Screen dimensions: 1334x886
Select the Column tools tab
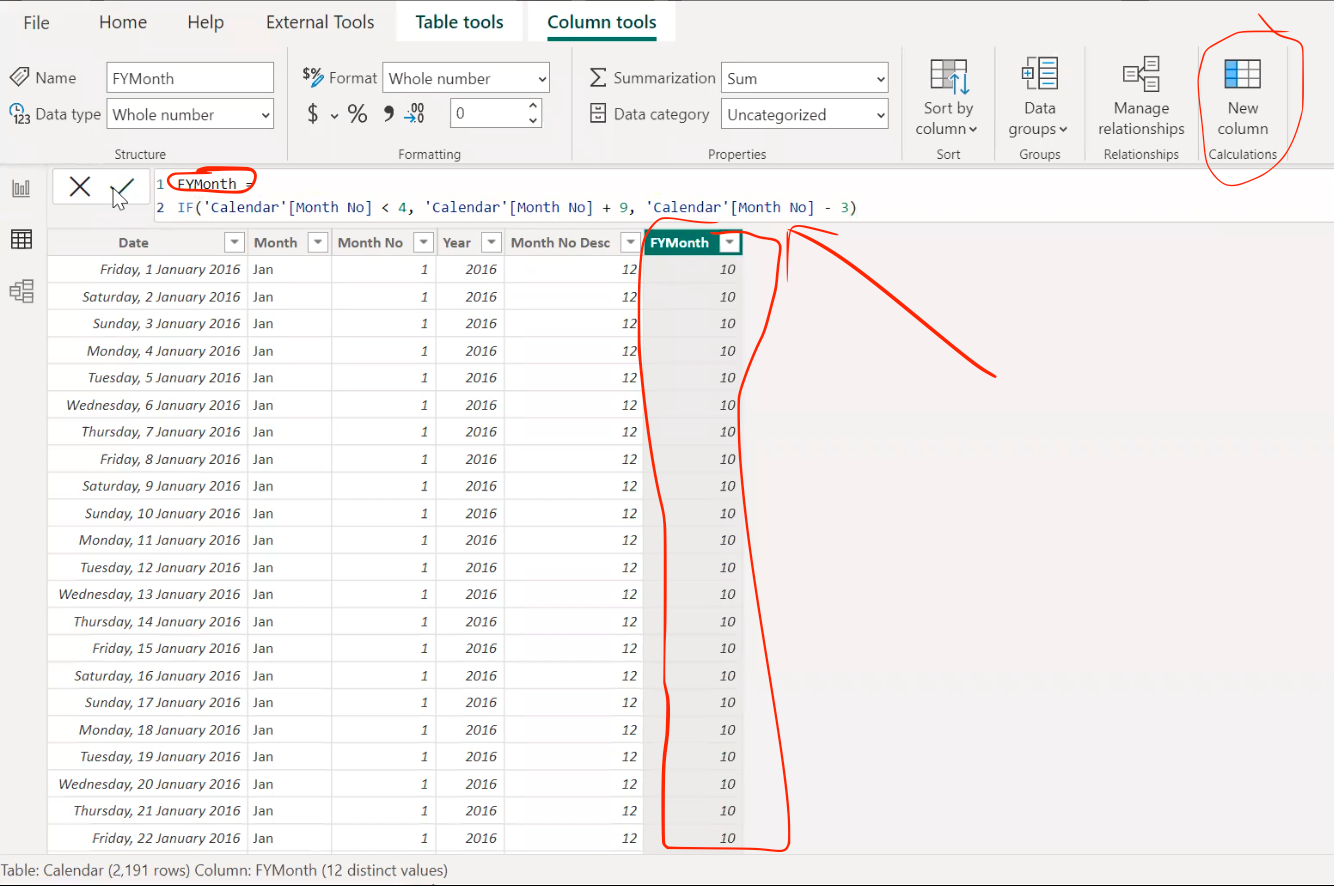pyautogui.click(x=602, y=22)
